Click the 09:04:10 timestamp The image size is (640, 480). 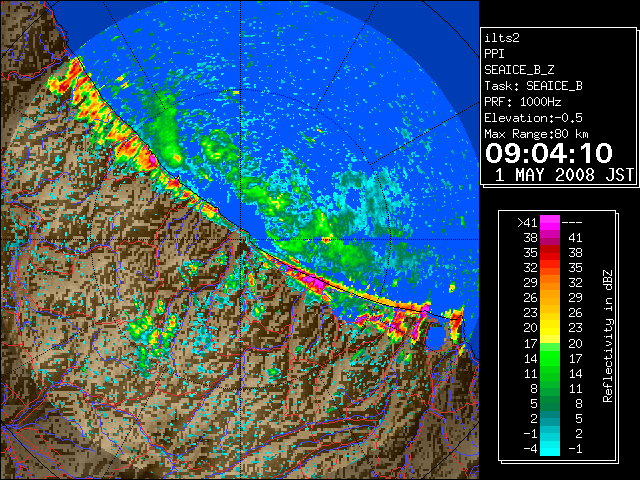point(549,153)
